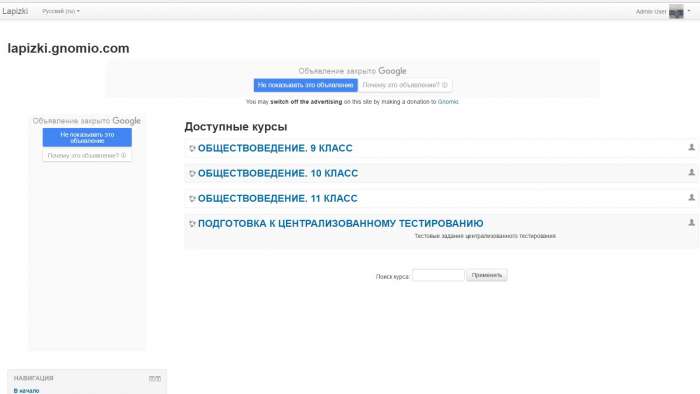Viewport: 700px width, 394px height.
Task: Click the self-enrolment person icon for 10 КЛАСС
Action: 692,172
